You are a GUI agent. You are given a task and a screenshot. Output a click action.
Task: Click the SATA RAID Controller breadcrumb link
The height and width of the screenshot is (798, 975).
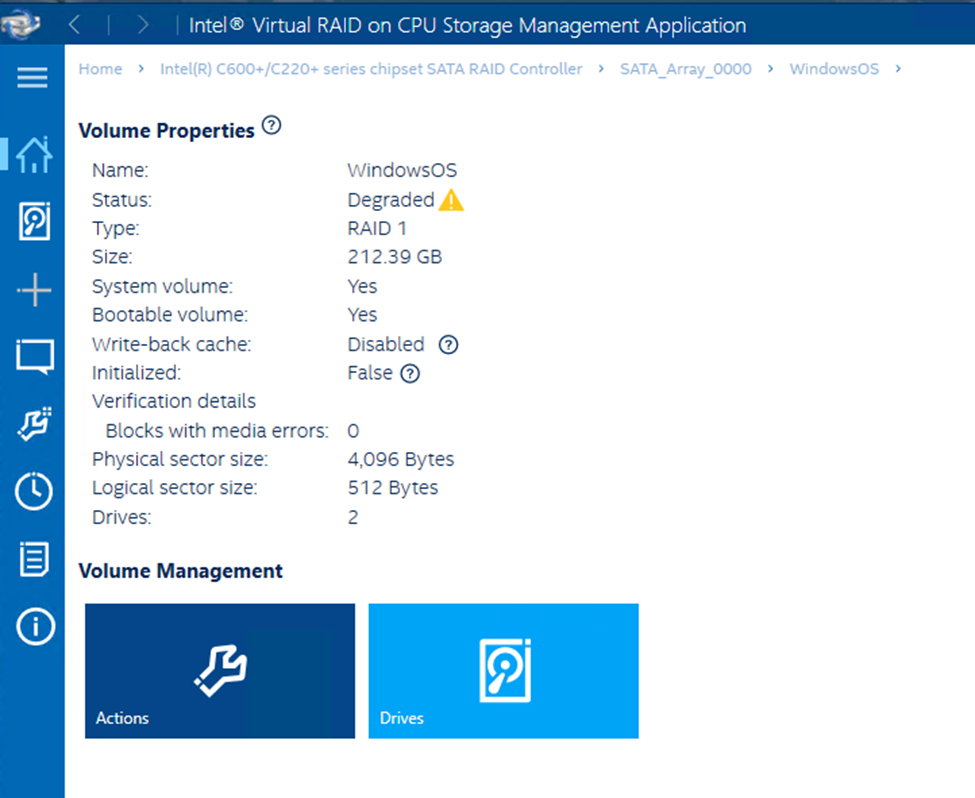(371, 69)
